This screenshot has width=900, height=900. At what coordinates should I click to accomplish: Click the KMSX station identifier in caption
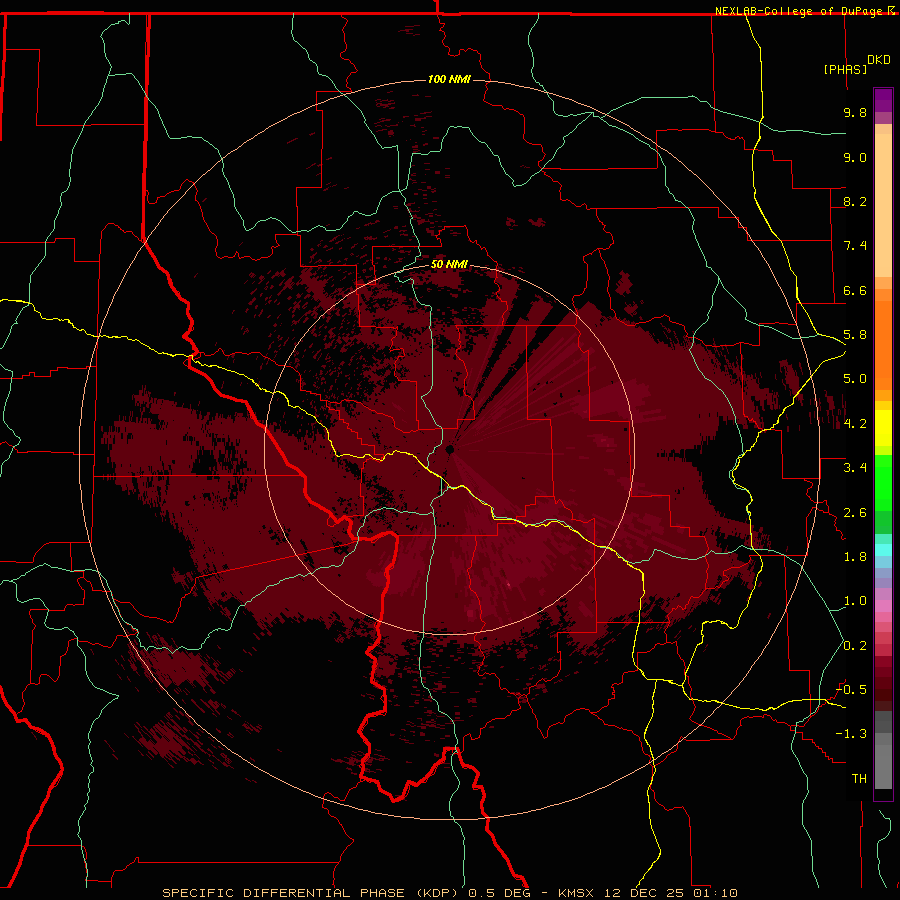[x=577, y=893]
